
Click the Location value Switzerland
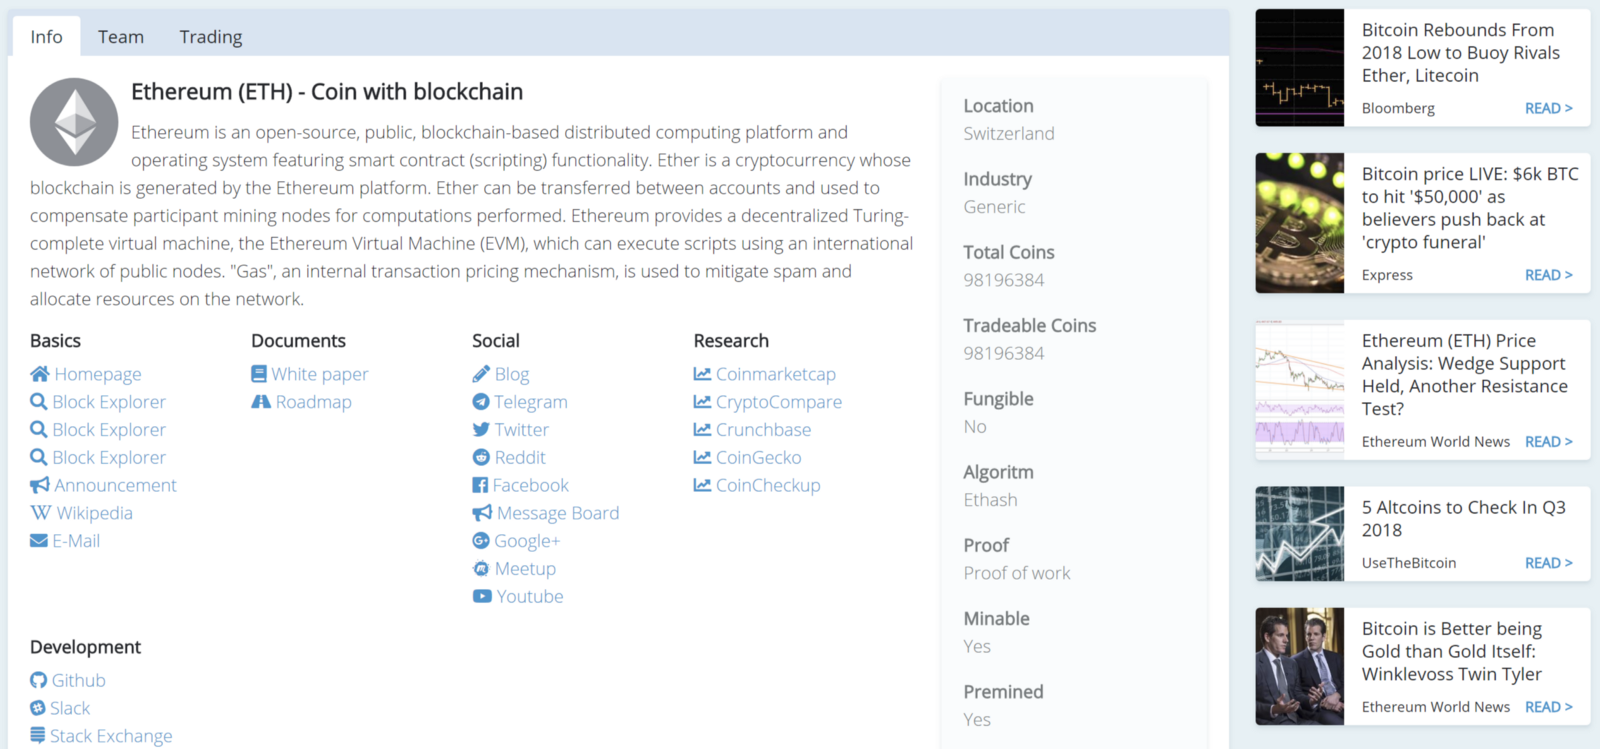tap(1009, 134)
